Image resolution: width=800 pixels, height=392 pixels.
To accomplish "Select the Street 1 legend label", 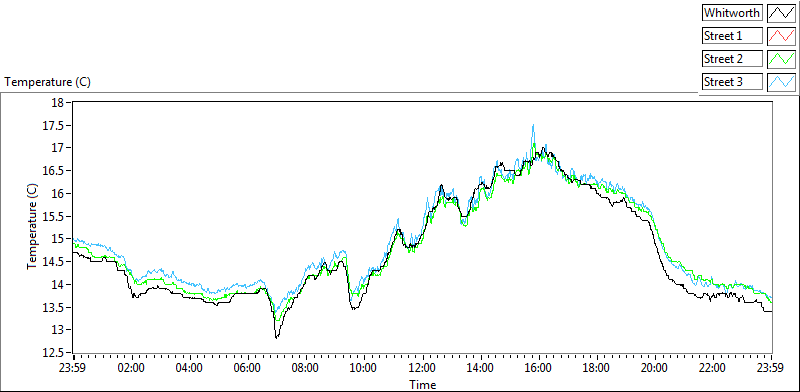I will (x=732, y=36).
